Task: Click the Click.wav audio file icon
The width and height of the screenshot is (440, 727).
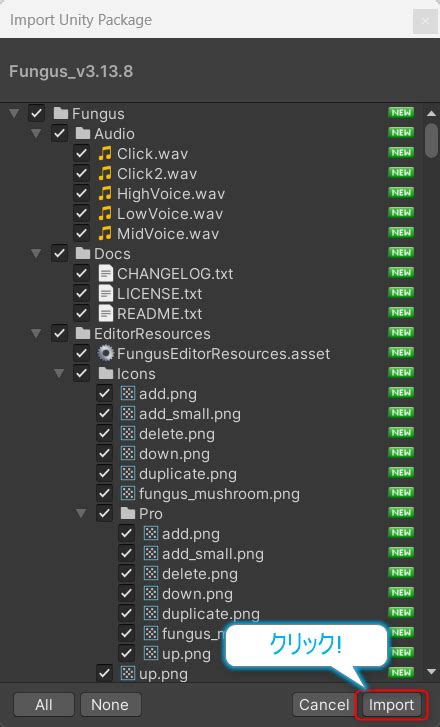Action: coord(105,153)
